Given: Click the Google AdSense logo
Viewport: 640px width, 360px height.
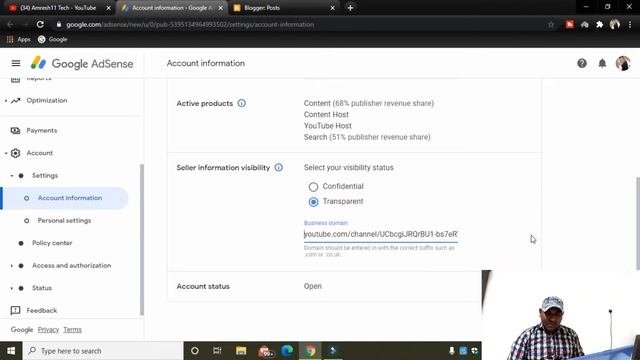Looking at the screenshot, I should click(x=82, y=63).
